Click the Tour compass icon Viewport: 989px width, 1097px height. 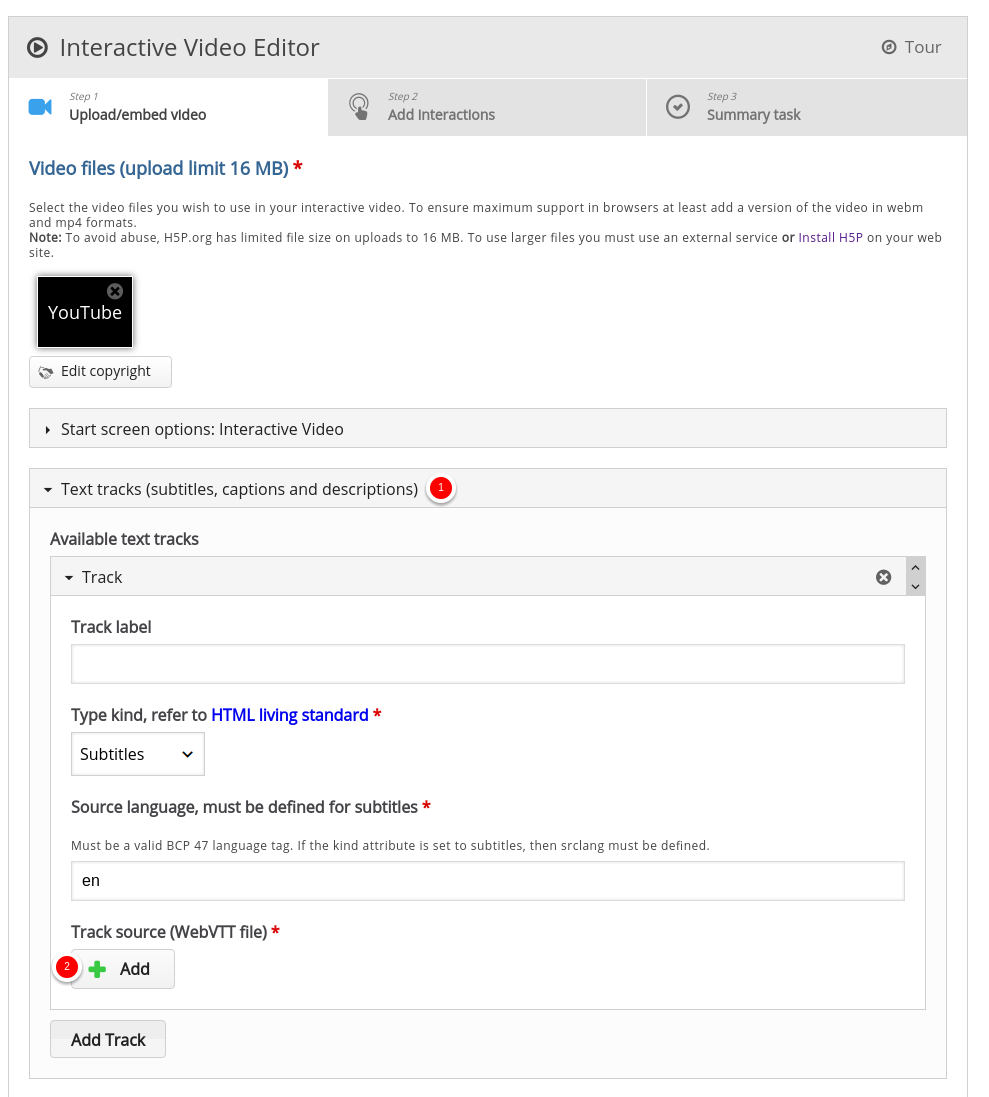[x=889, y=47]
